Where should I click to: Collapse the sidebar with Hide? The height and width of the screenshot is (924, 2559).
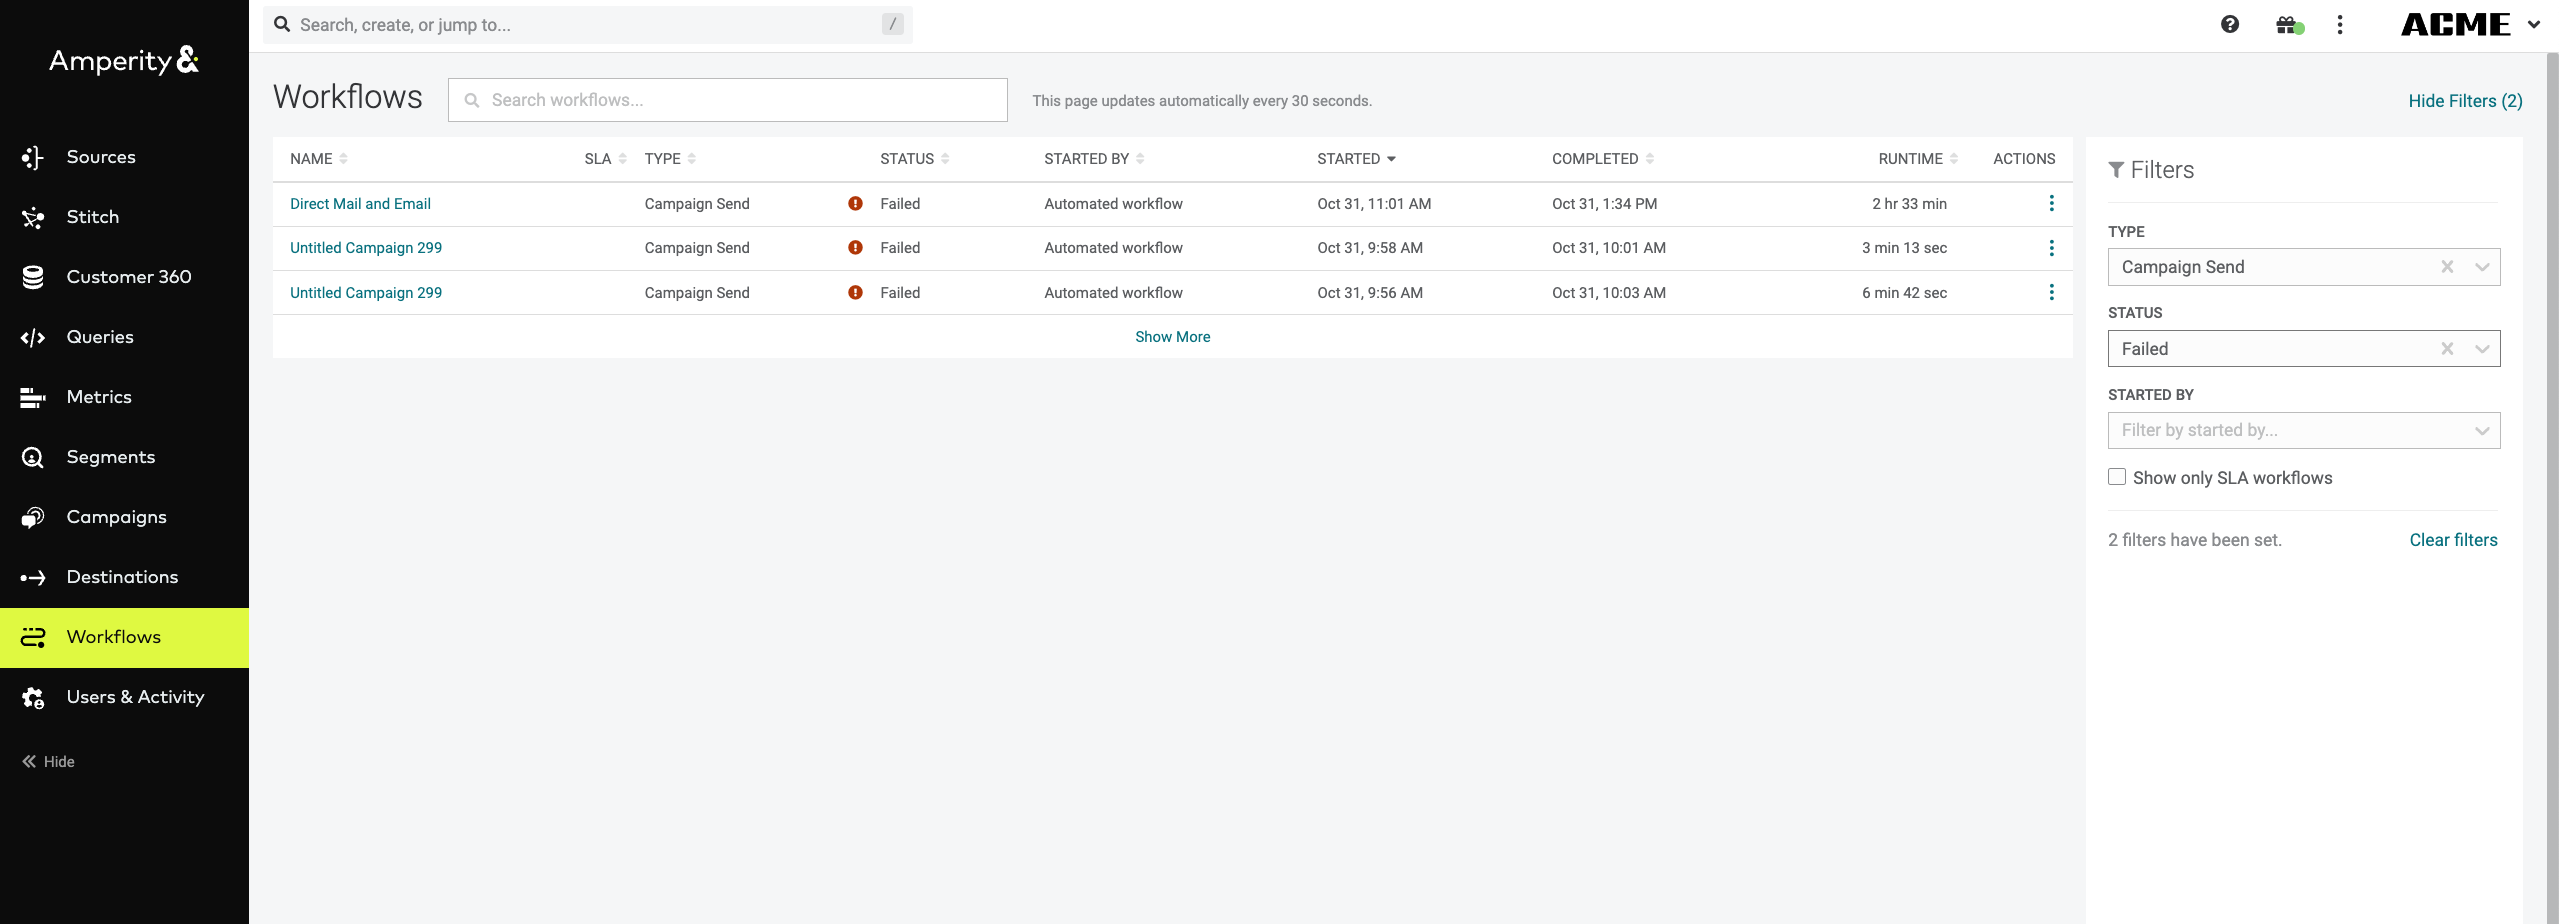coord(48,761)
